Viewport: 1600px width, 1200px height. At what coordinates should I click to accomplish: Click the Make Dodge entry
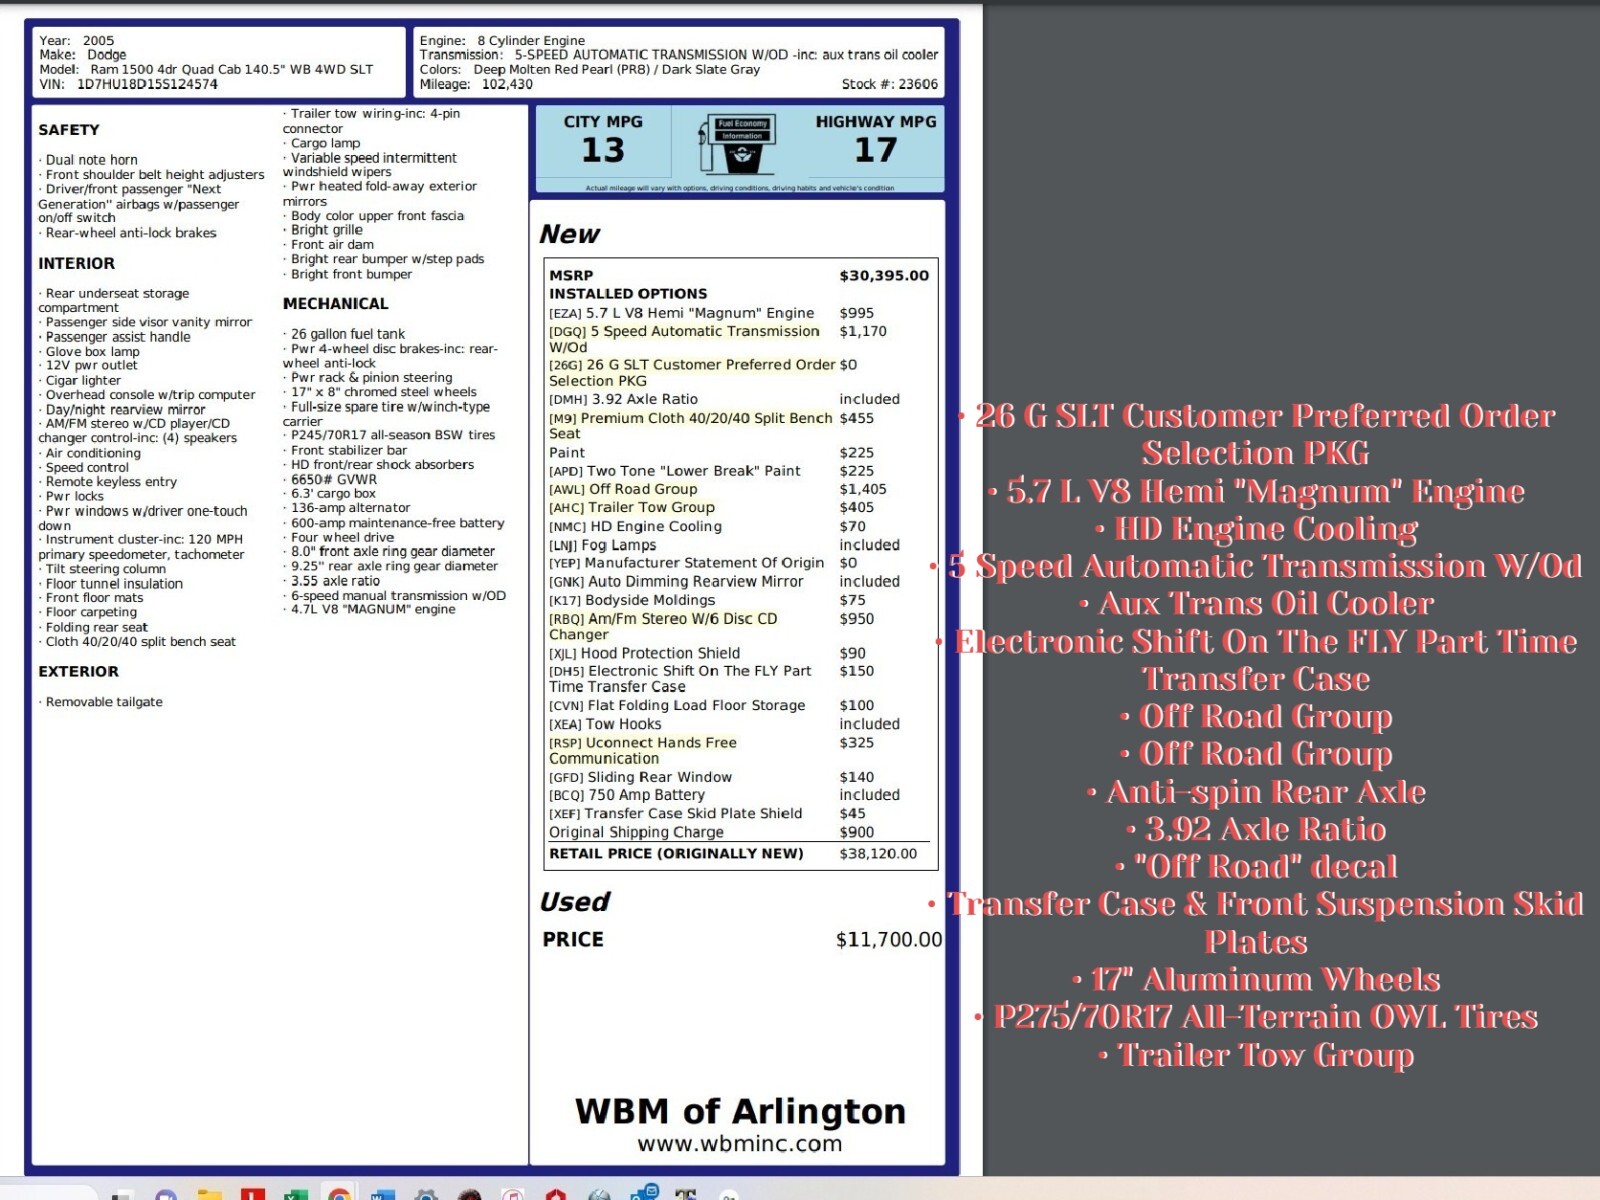click(x=83, y=55)
